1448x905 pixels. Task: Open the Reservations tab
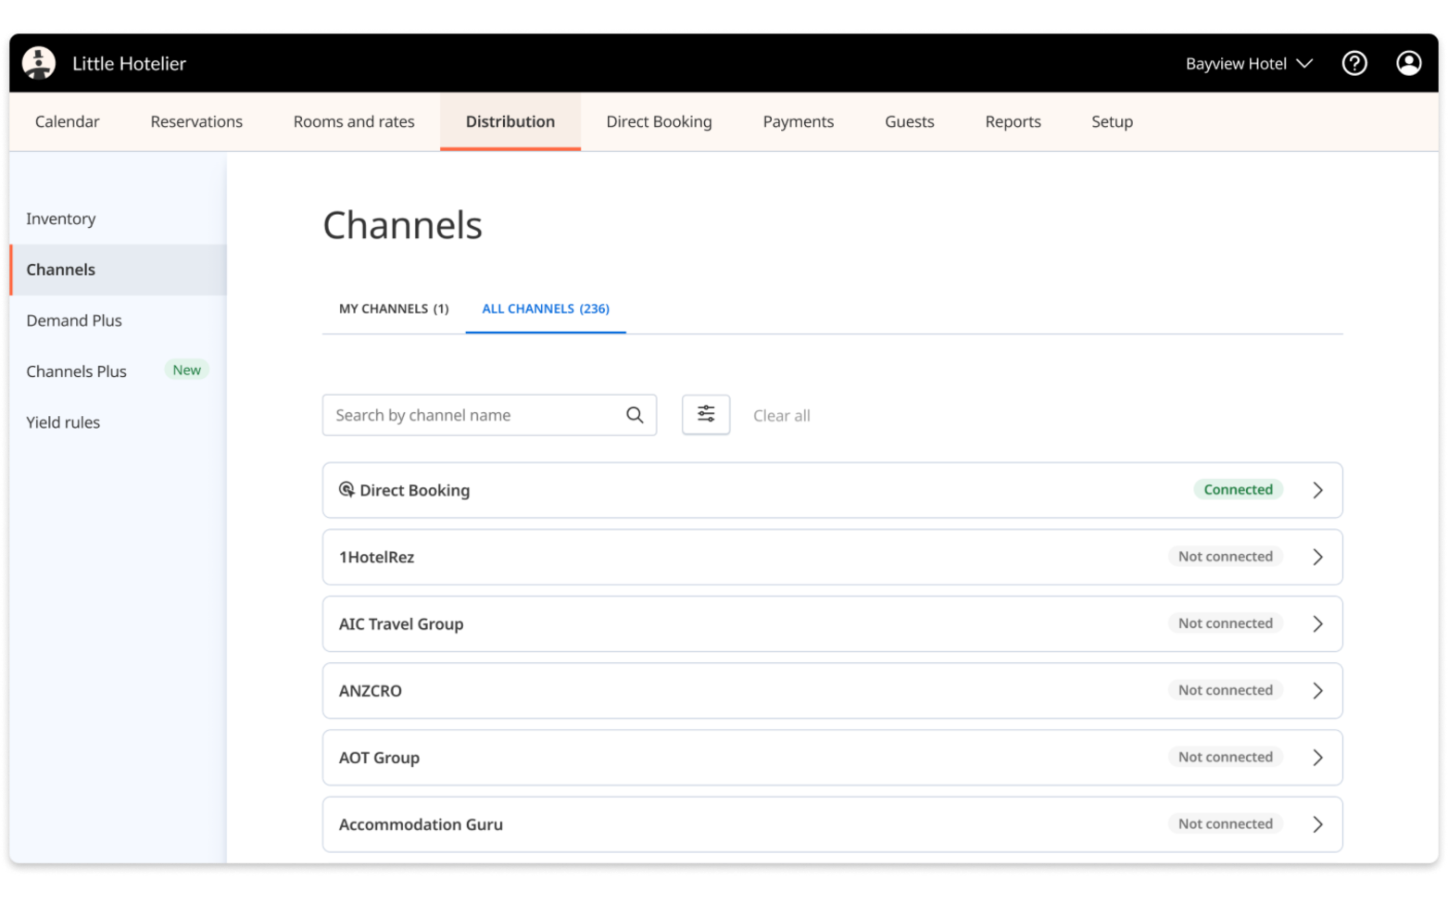pyautogui.click(x=197, y=122)
